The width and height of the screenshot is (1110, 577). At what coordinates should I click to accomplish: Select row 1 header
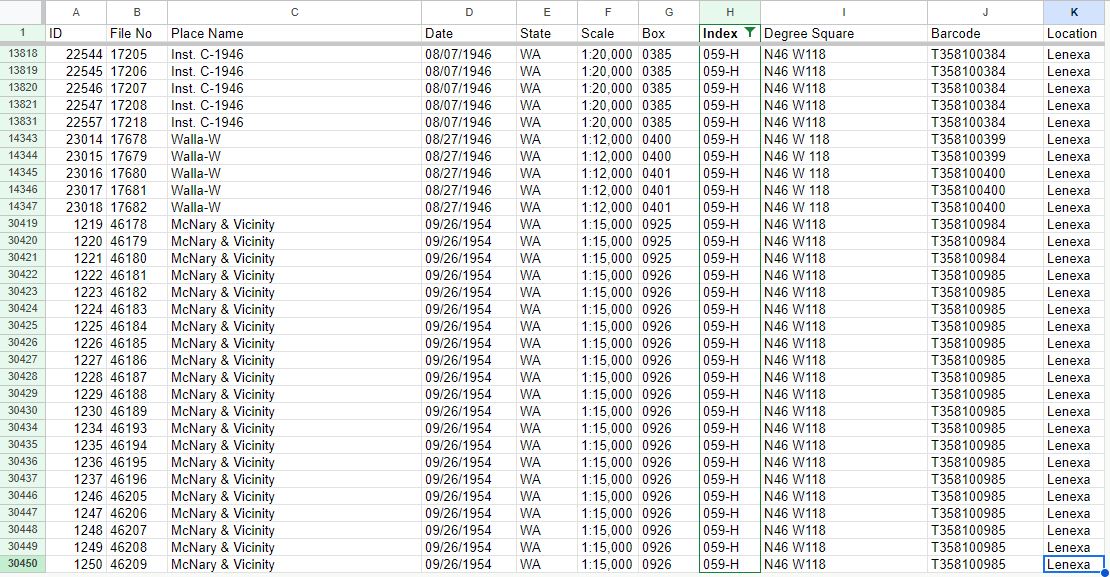tap(22, 33)
